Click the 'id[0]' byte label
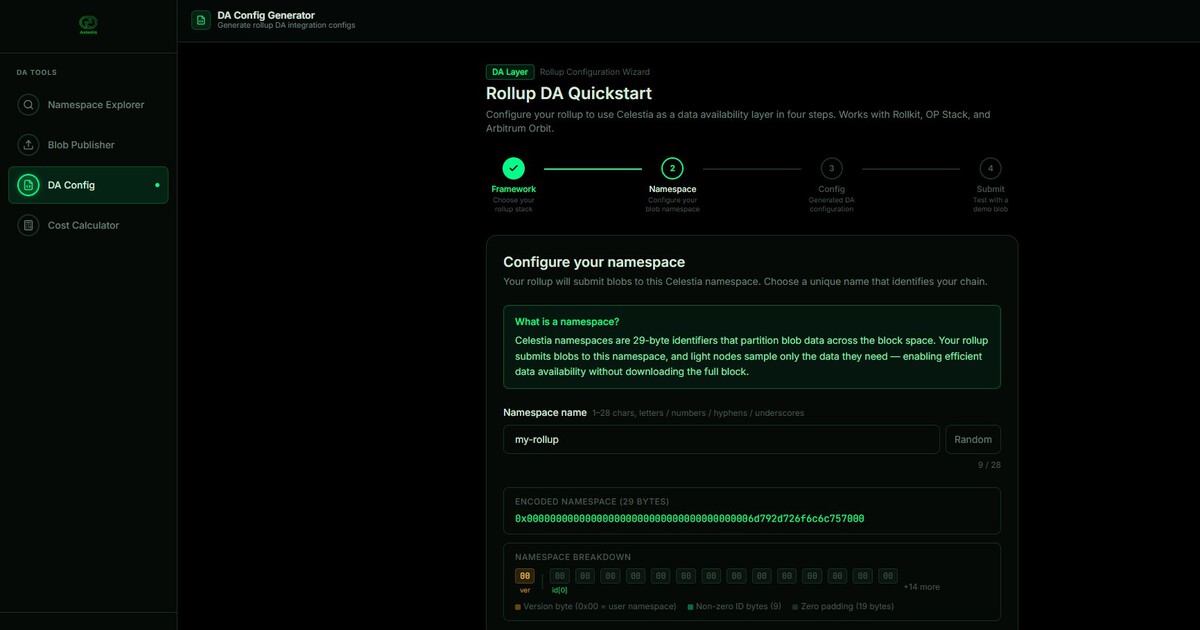This screenshot has width=1200, height=630. (x=560, y=590)
